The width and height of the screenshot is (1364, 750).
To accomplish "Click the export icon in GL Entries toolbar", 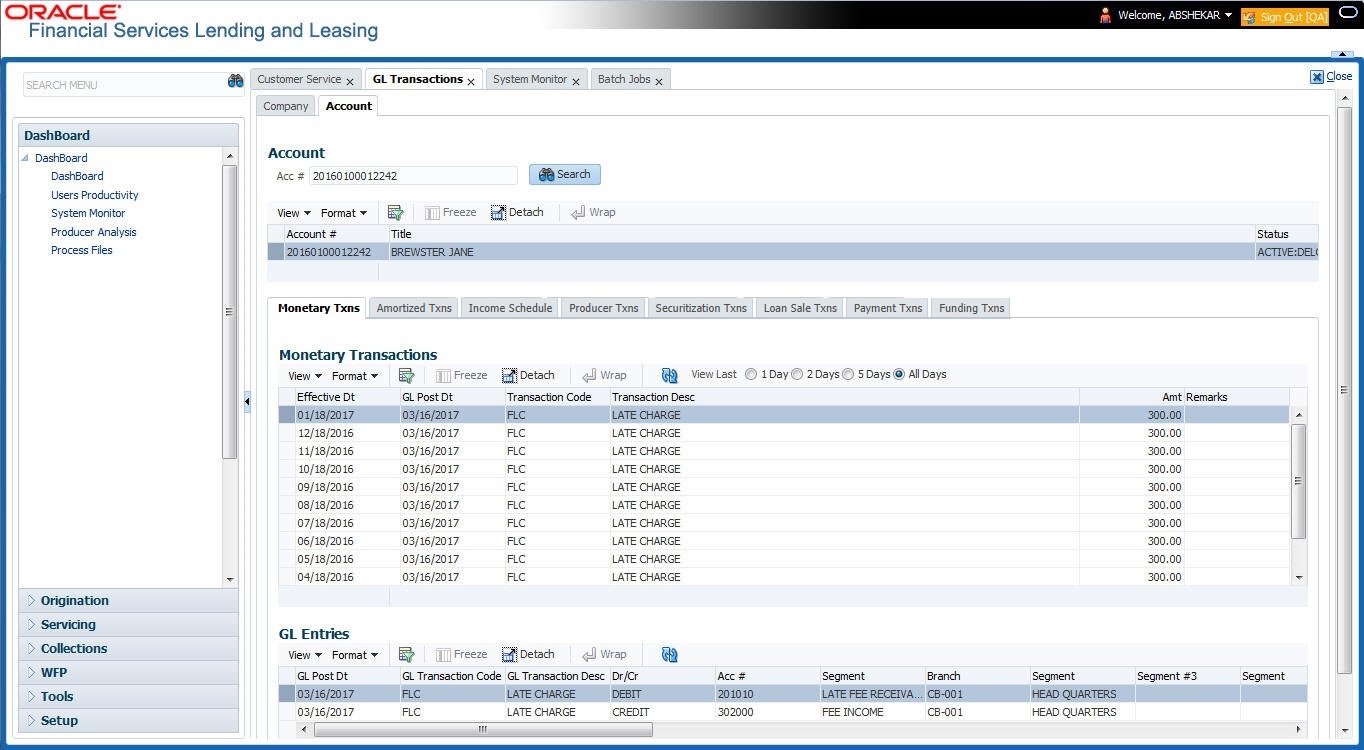I will tap(406, 654).
